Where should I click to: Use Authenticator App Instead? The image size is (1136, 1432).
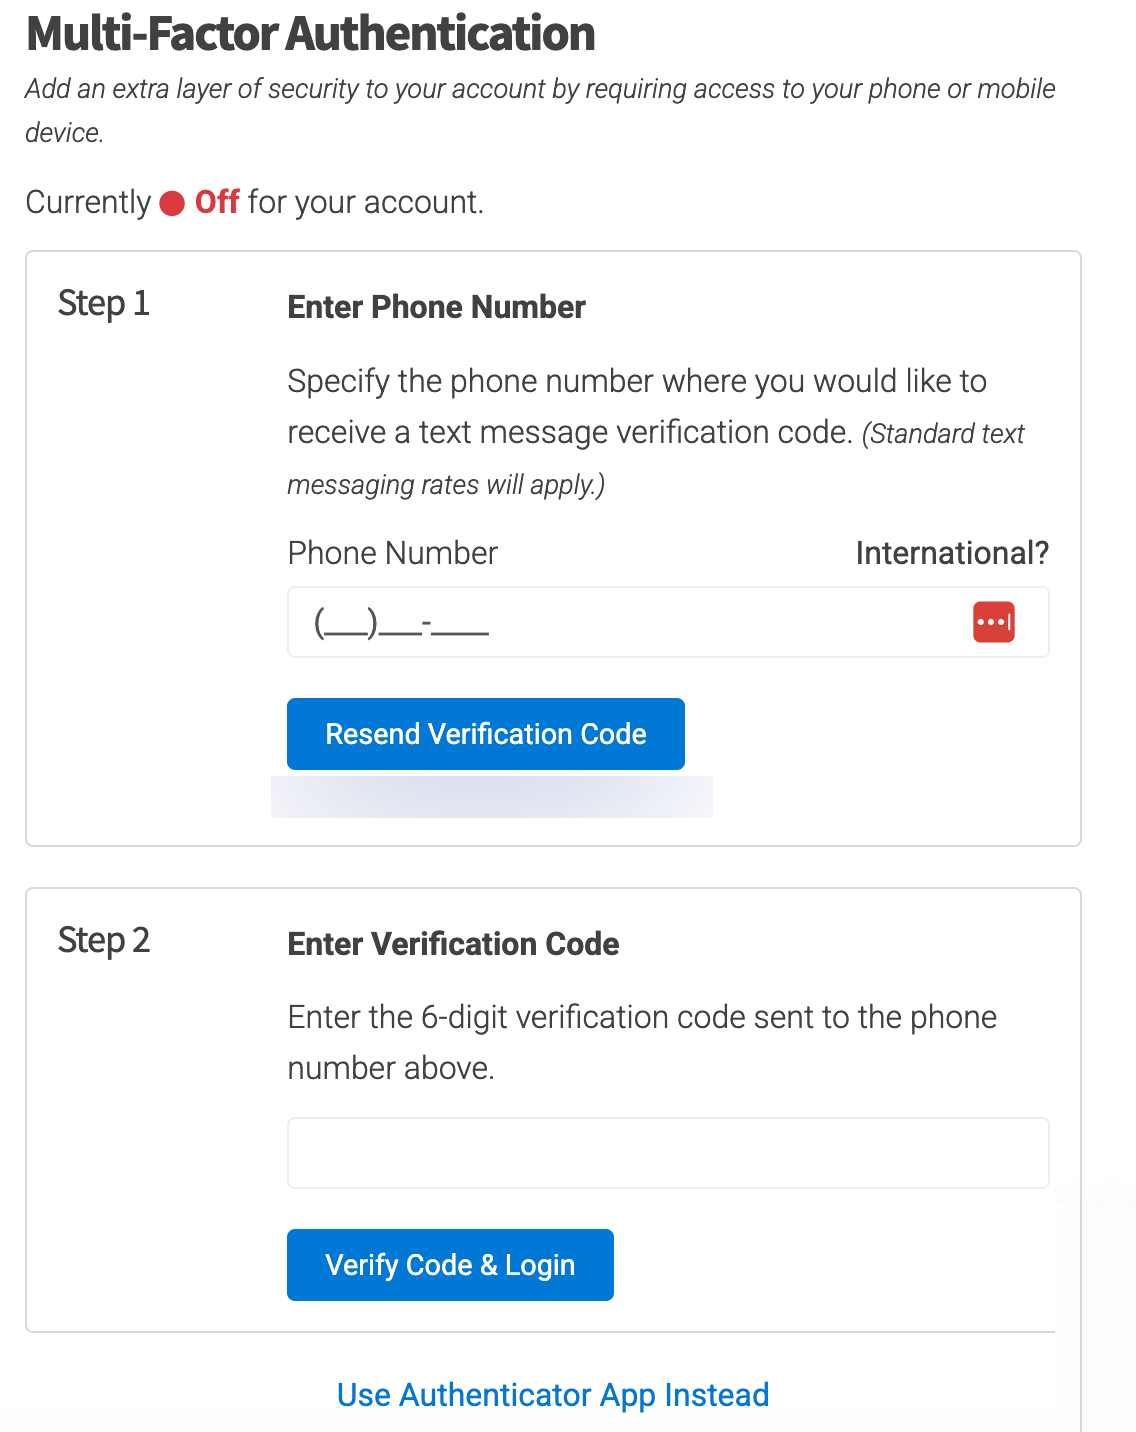tap(553, 1395)
